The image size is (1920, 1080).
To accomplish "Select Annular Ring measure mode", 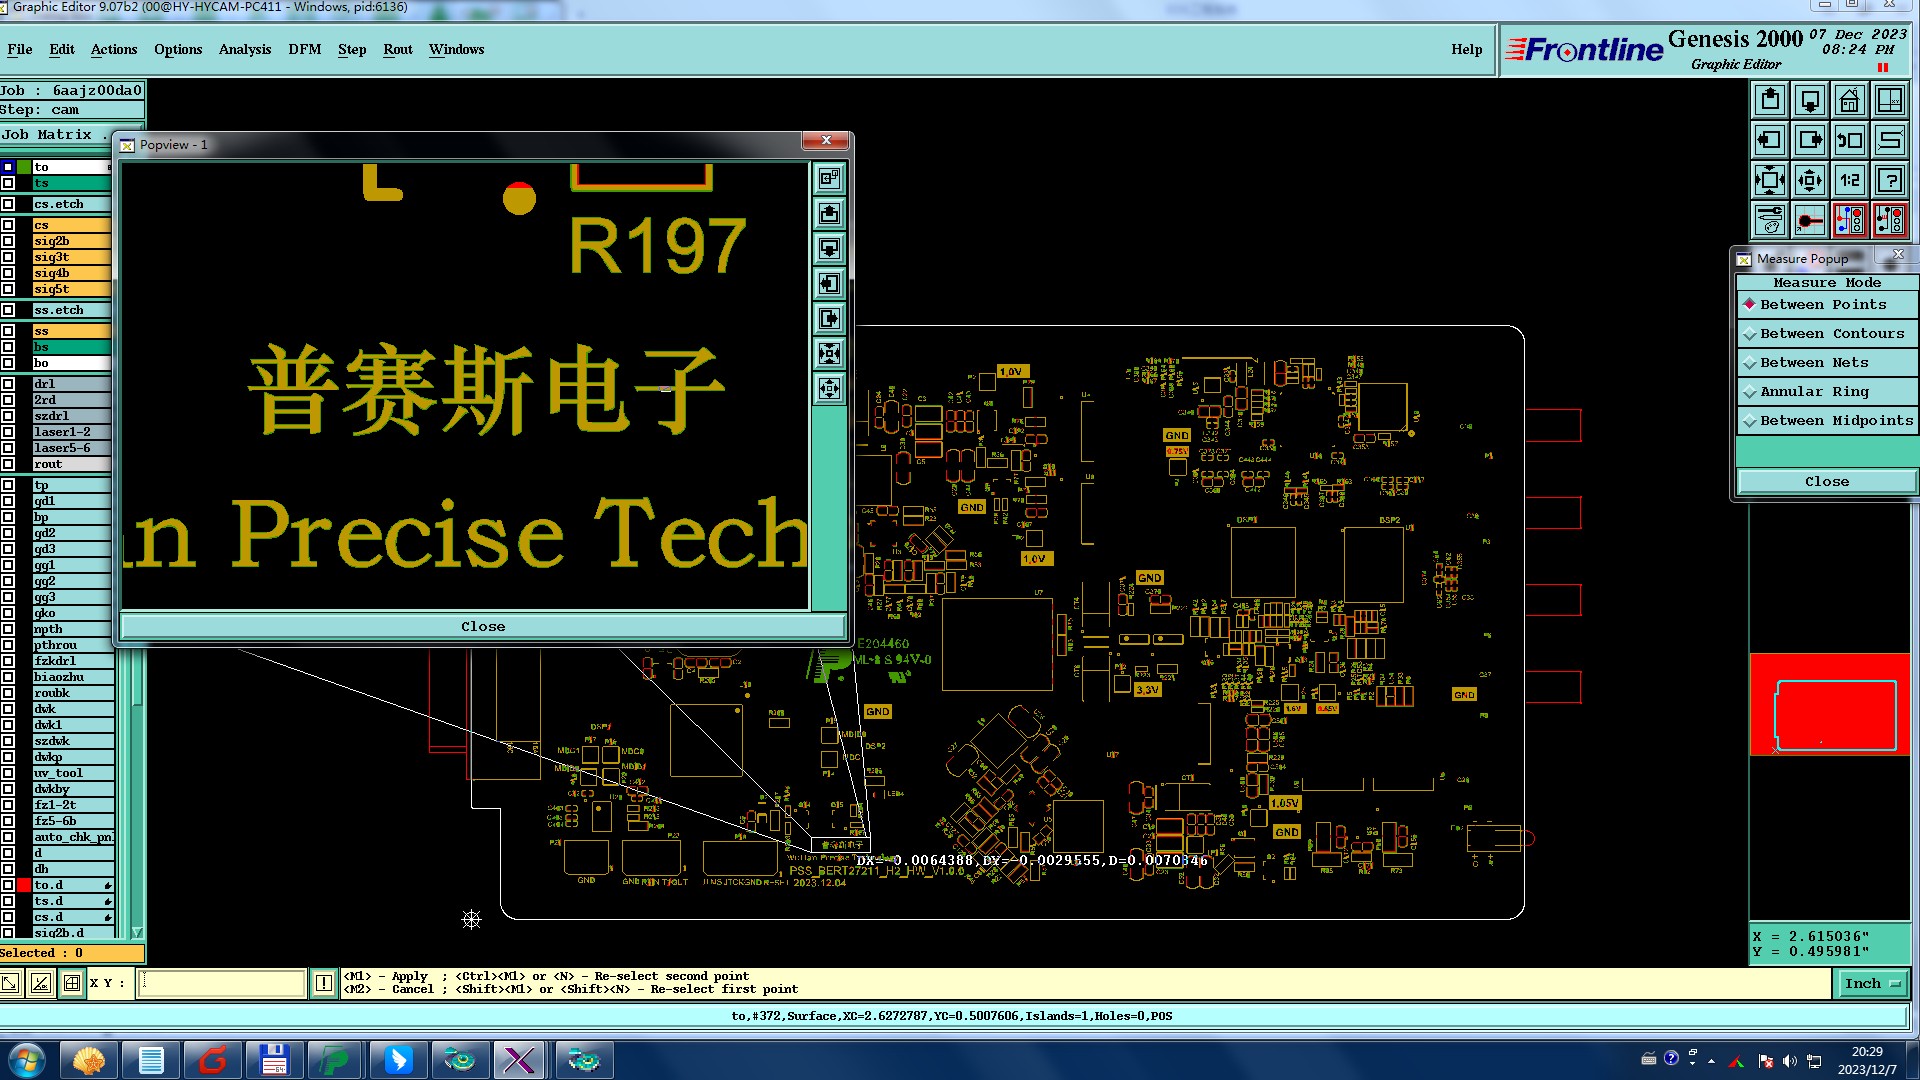I will 1813,392.
